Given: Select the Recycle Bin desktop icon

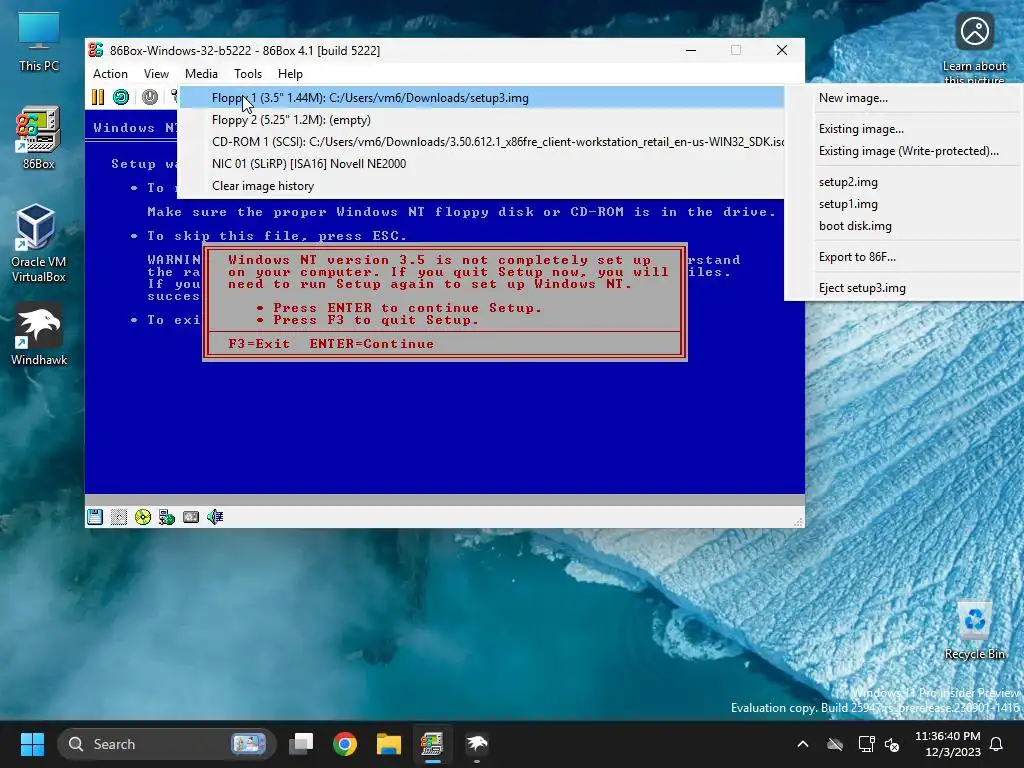Looking at the screenshot, I should tap(974, 631).
